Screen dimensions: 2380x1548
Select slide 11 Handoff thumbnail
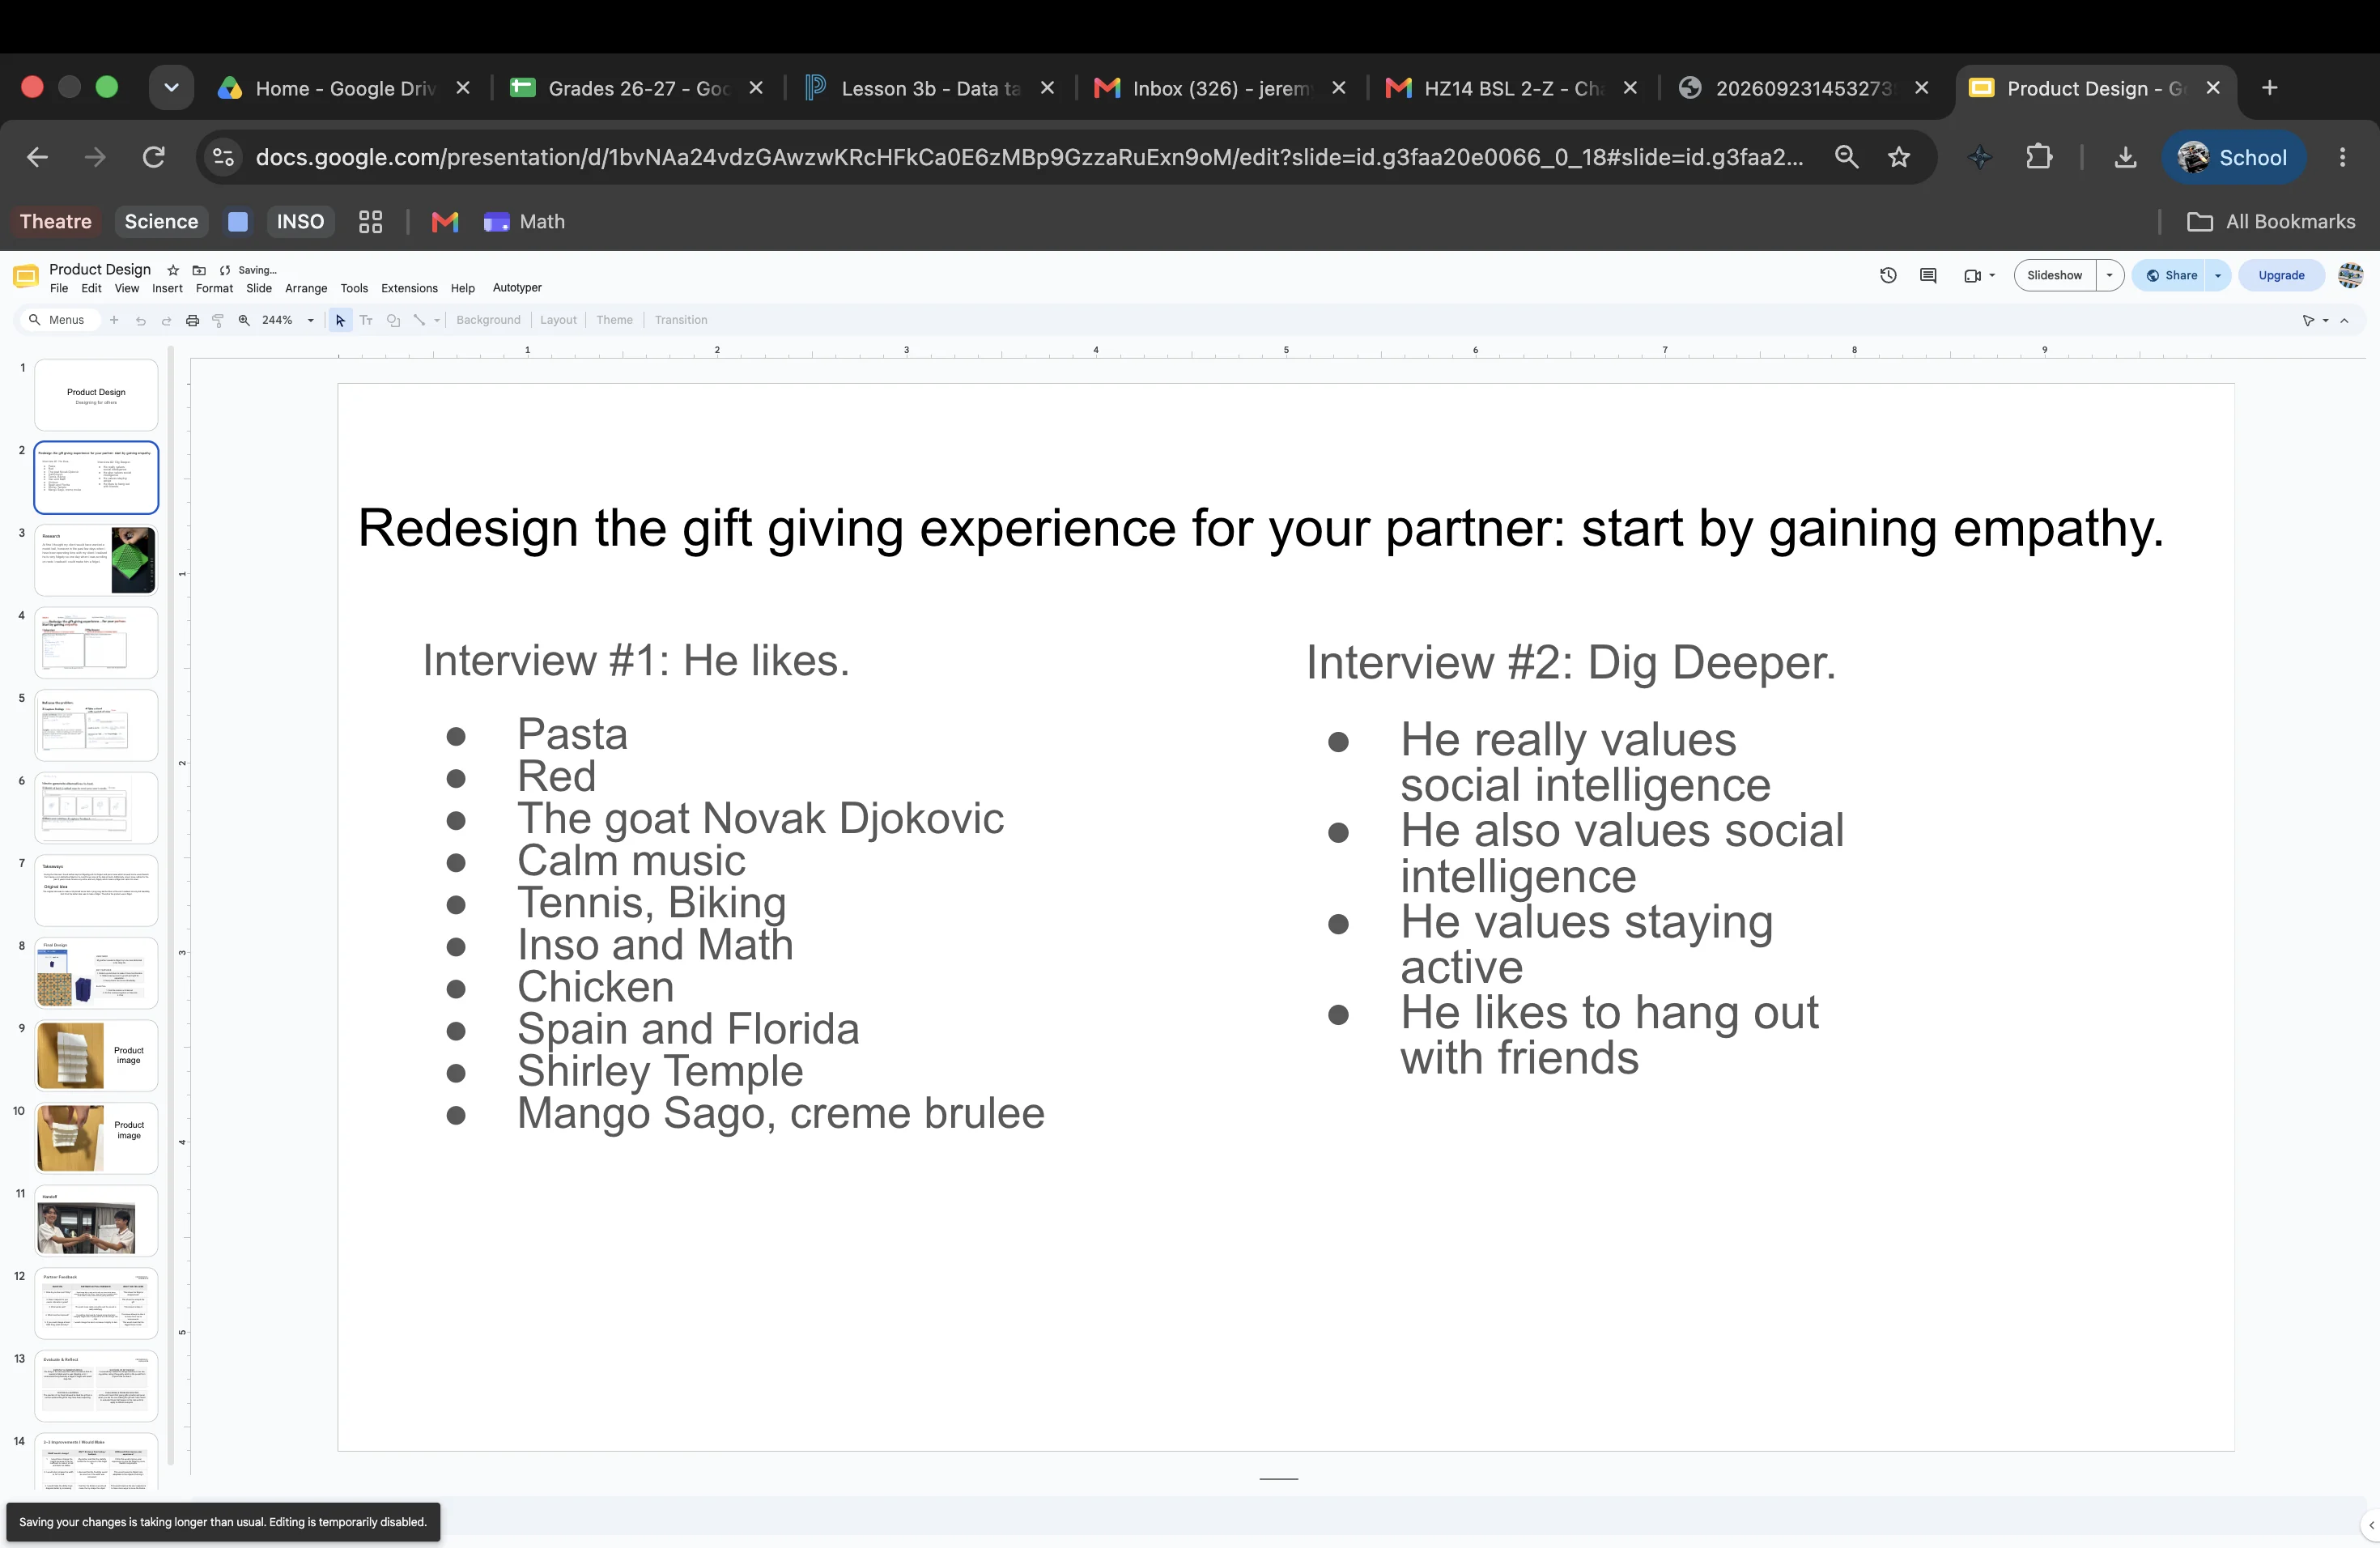tap(96, 1220)
